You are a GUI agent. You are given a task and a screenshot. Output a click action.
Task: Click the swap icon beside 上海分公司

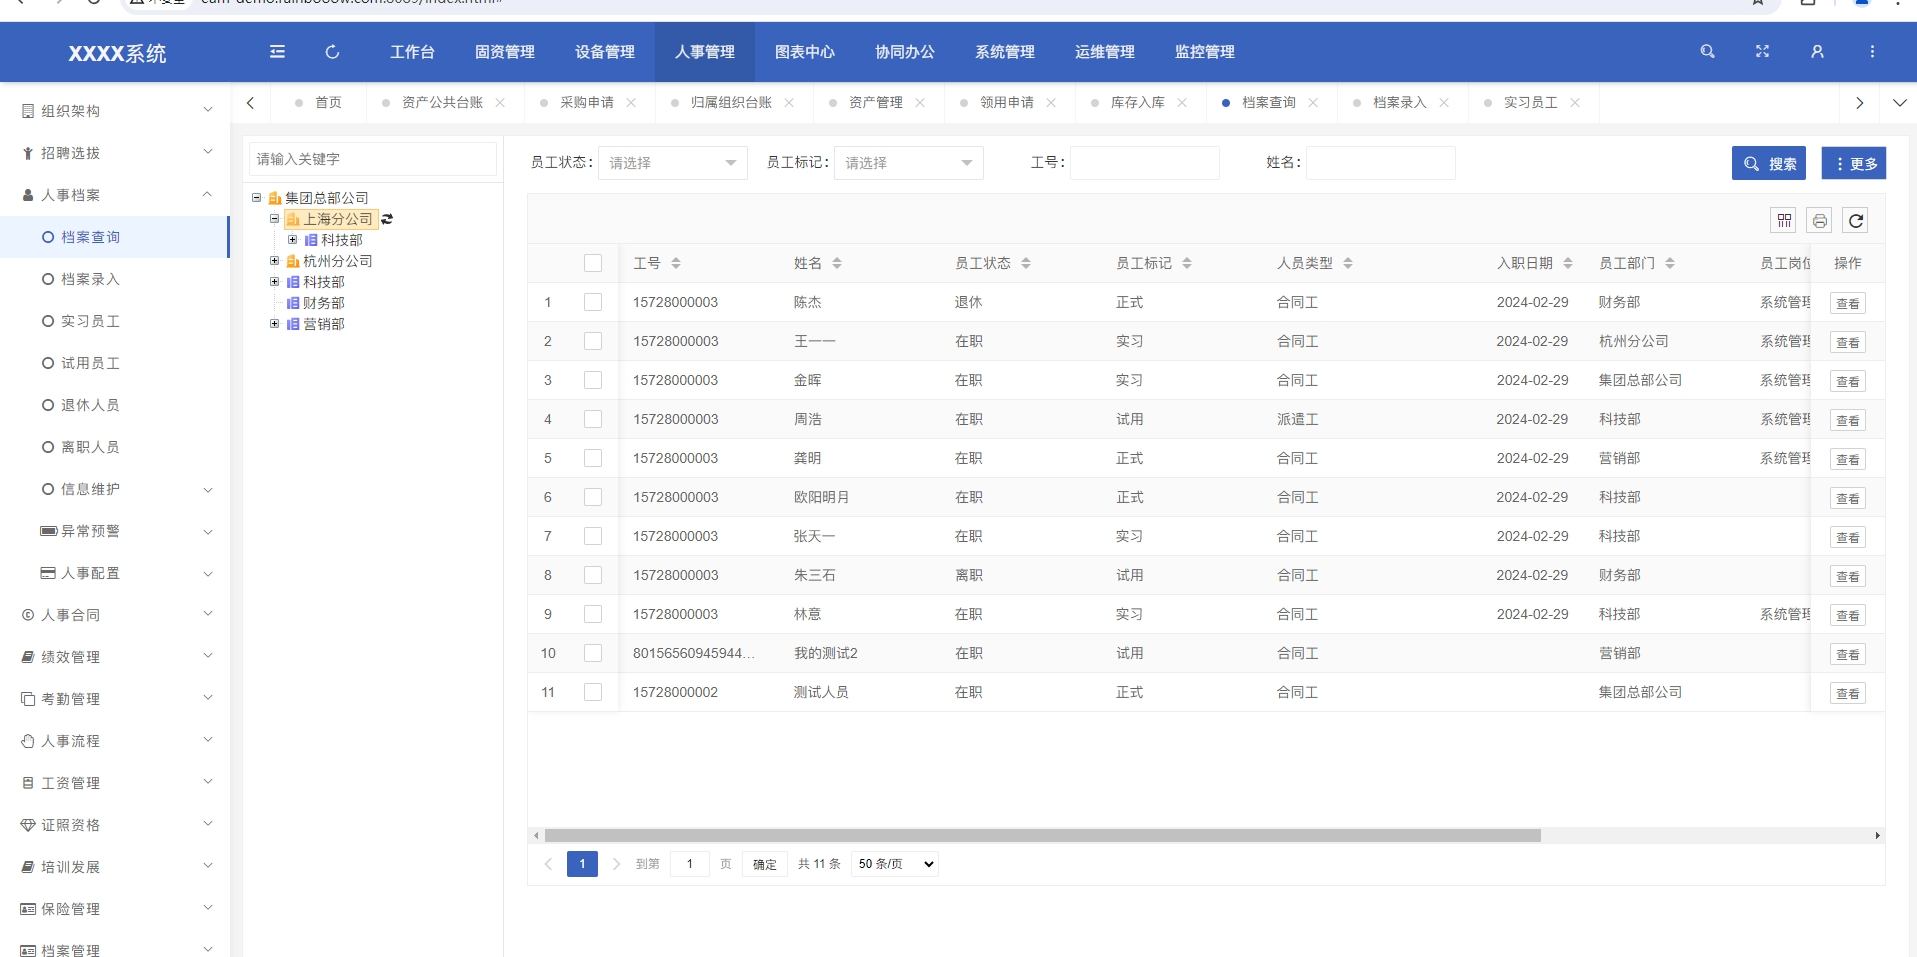pyautogui.click(x=387, y=219)
